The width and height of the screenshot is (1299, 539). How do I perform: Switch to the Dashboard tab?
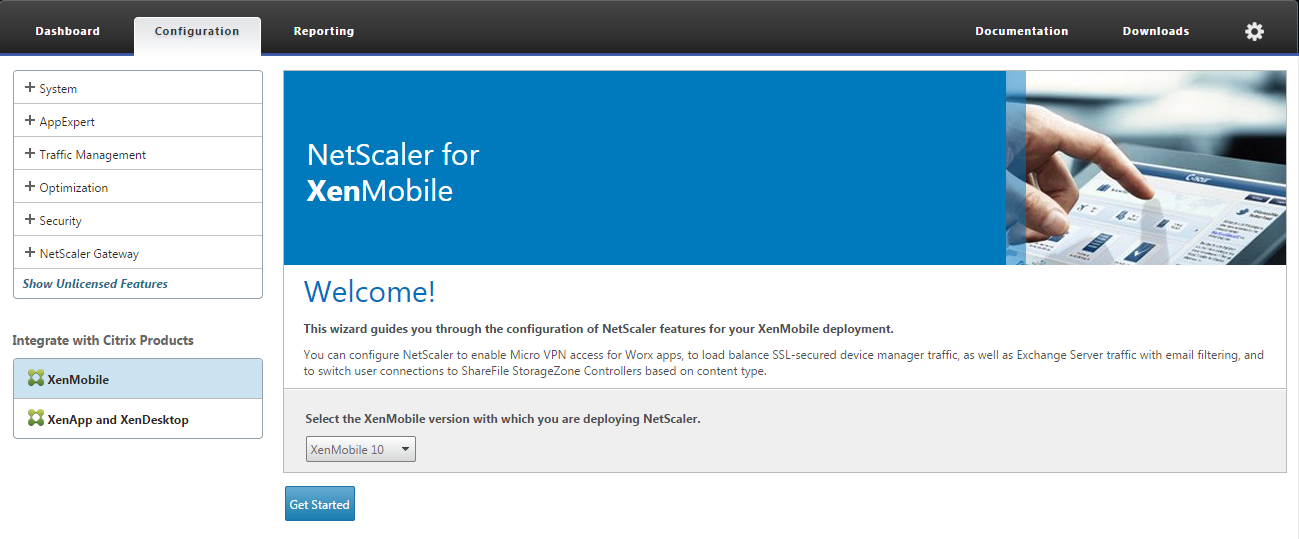67,31
